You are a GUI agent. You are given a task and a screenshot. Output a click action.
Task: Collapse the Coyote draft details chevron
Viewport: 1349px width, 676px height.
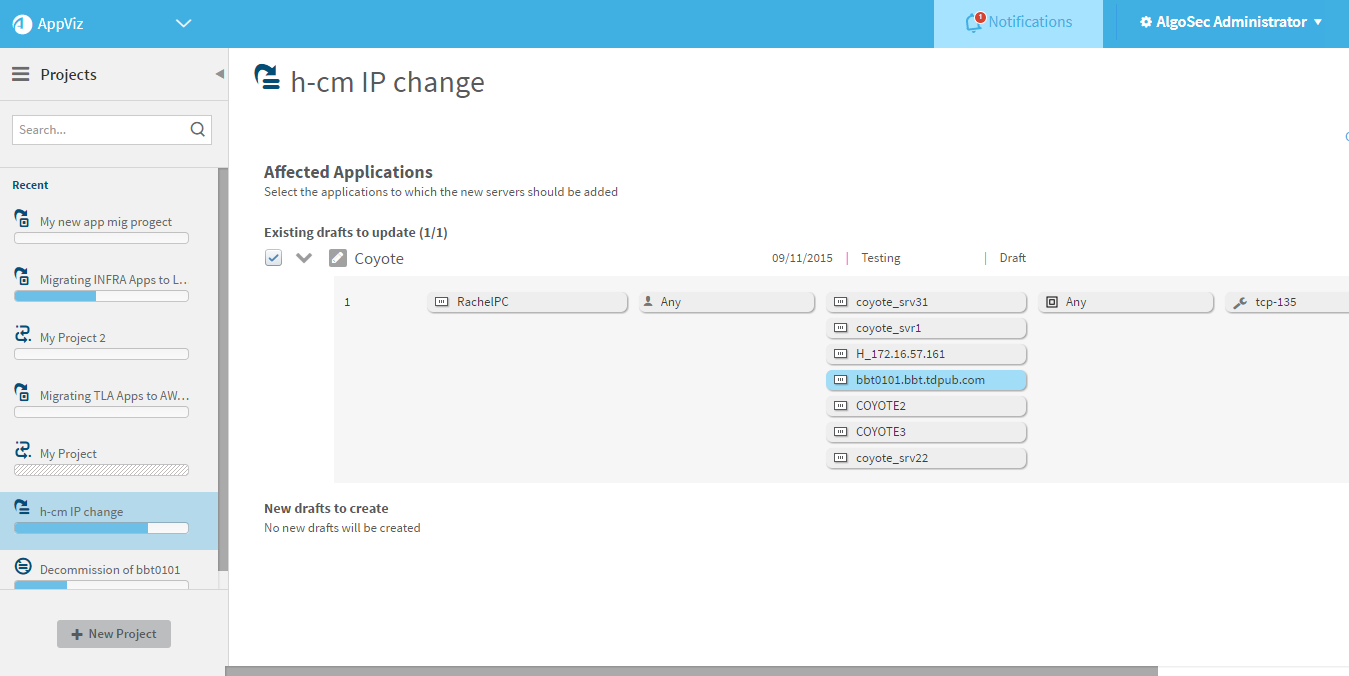tap(304, 258)
